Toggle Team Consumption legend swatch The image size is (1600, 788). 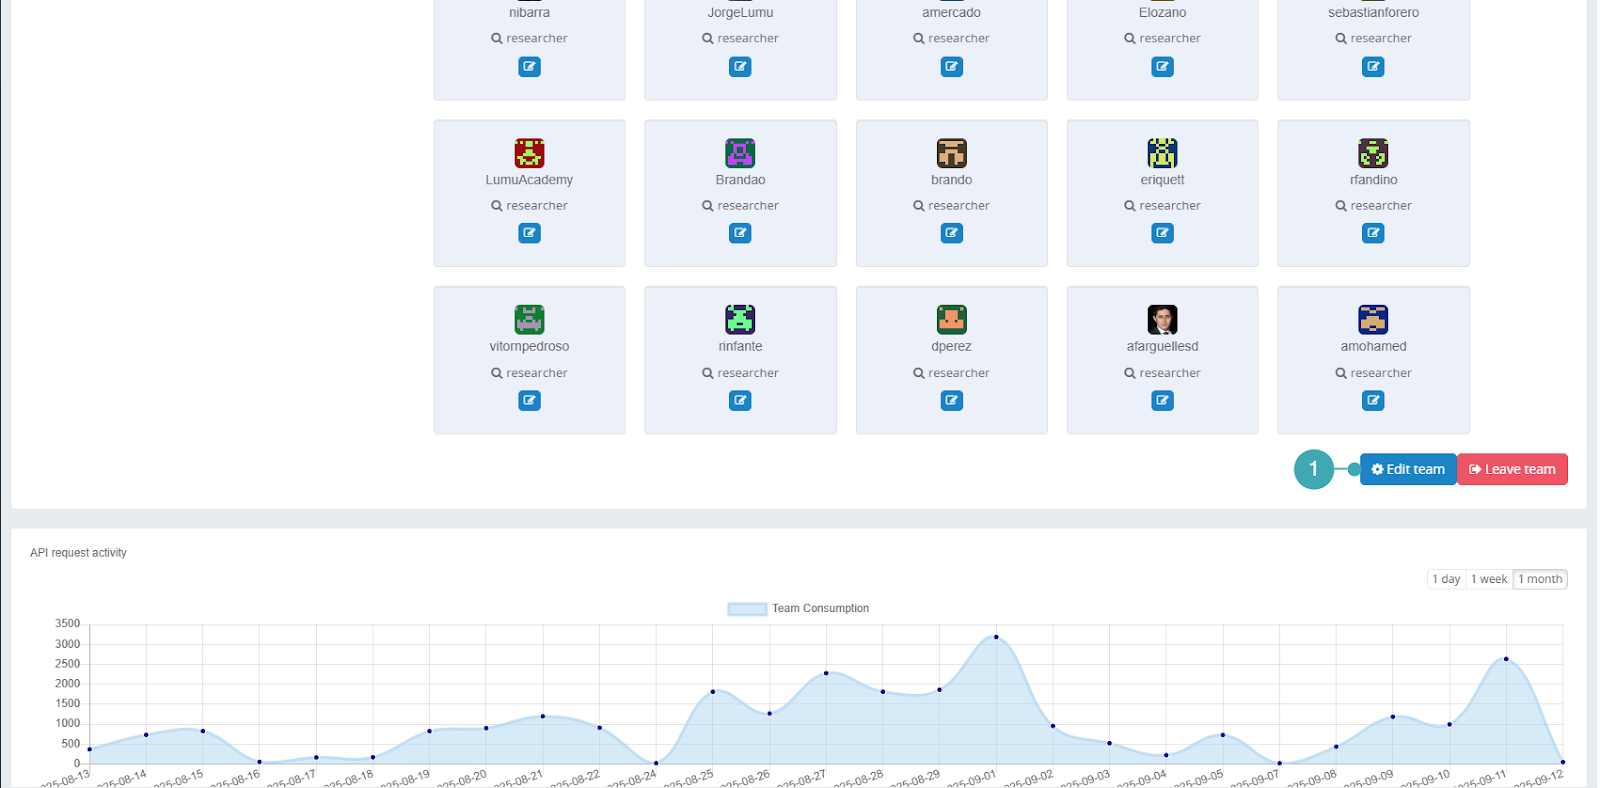(747, 609)
